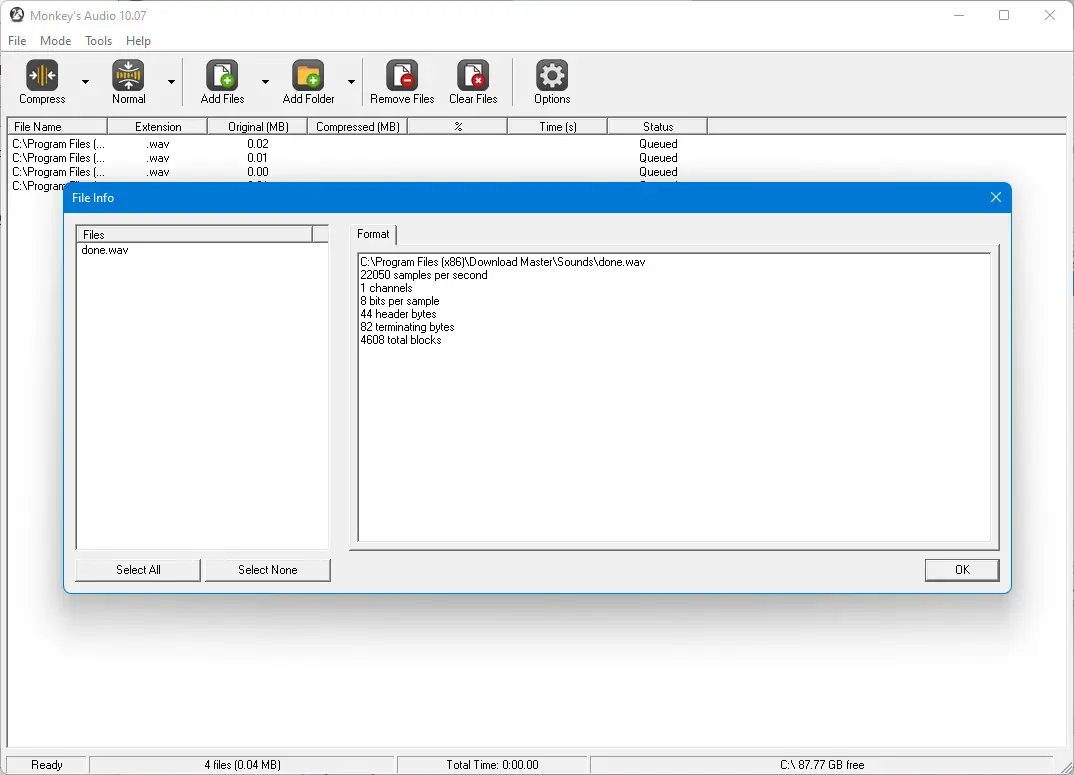The width and height of the screenshot is (1074, 775).
Task: Click the Files column header in dialog
Action: click(x=195, y=234)
